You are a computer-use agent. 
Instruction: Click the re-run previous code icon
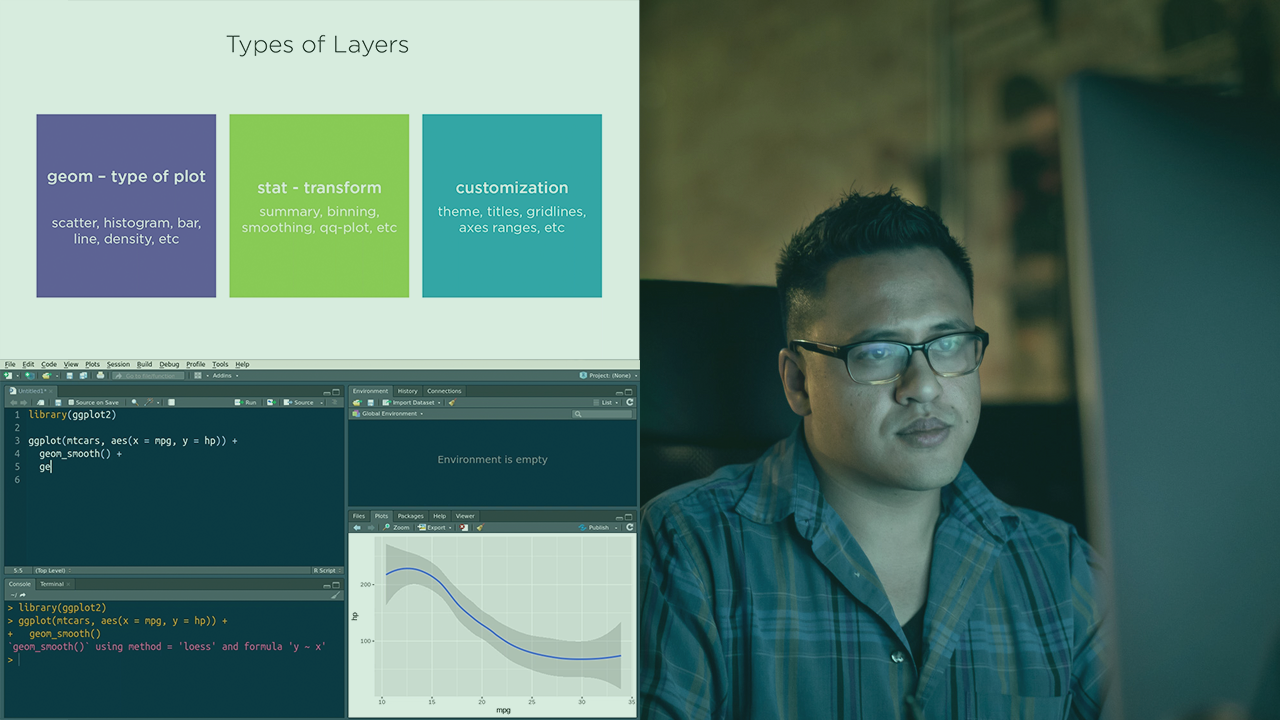click(x=272, y=403)
